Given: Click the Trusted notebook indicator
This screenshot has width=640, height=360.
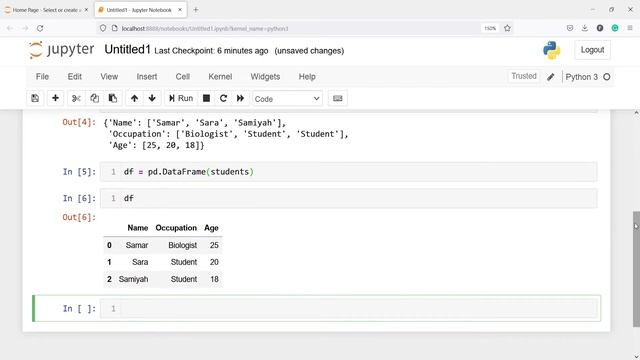Looking at the screenshot, I should [524, 76].
